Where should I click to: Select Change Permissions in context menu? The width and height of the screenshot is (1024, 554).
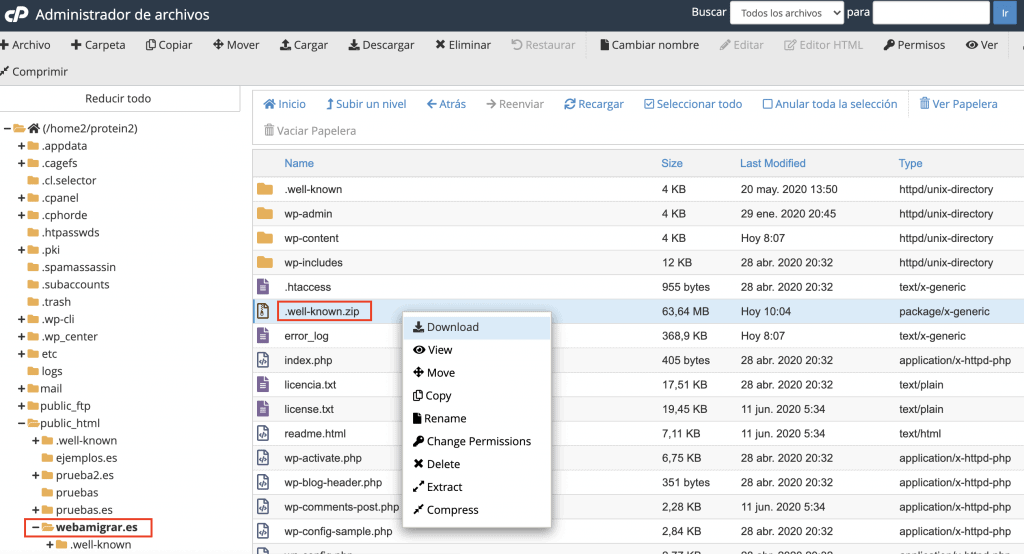pos(478,441)
